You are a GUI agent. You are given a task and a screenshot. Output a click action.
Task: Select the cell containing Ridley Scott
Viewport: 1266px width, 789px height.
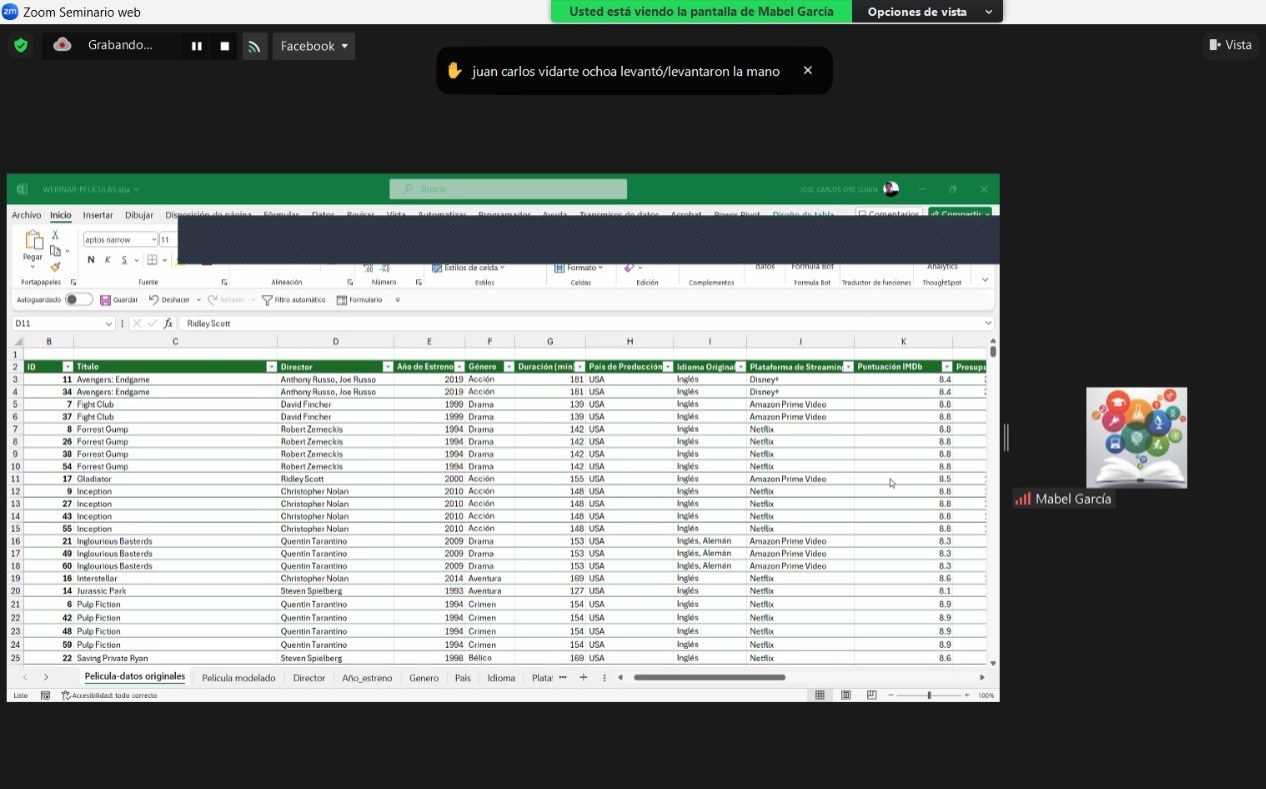(336, 479)
